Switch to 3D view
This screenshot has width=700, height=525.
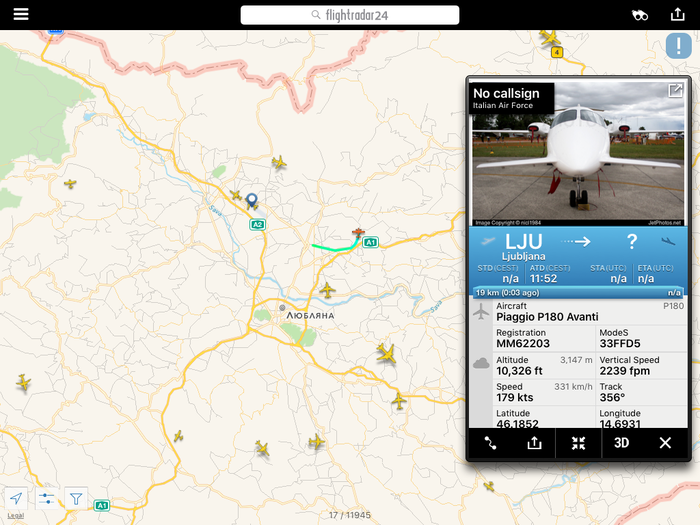coord(621,443)
